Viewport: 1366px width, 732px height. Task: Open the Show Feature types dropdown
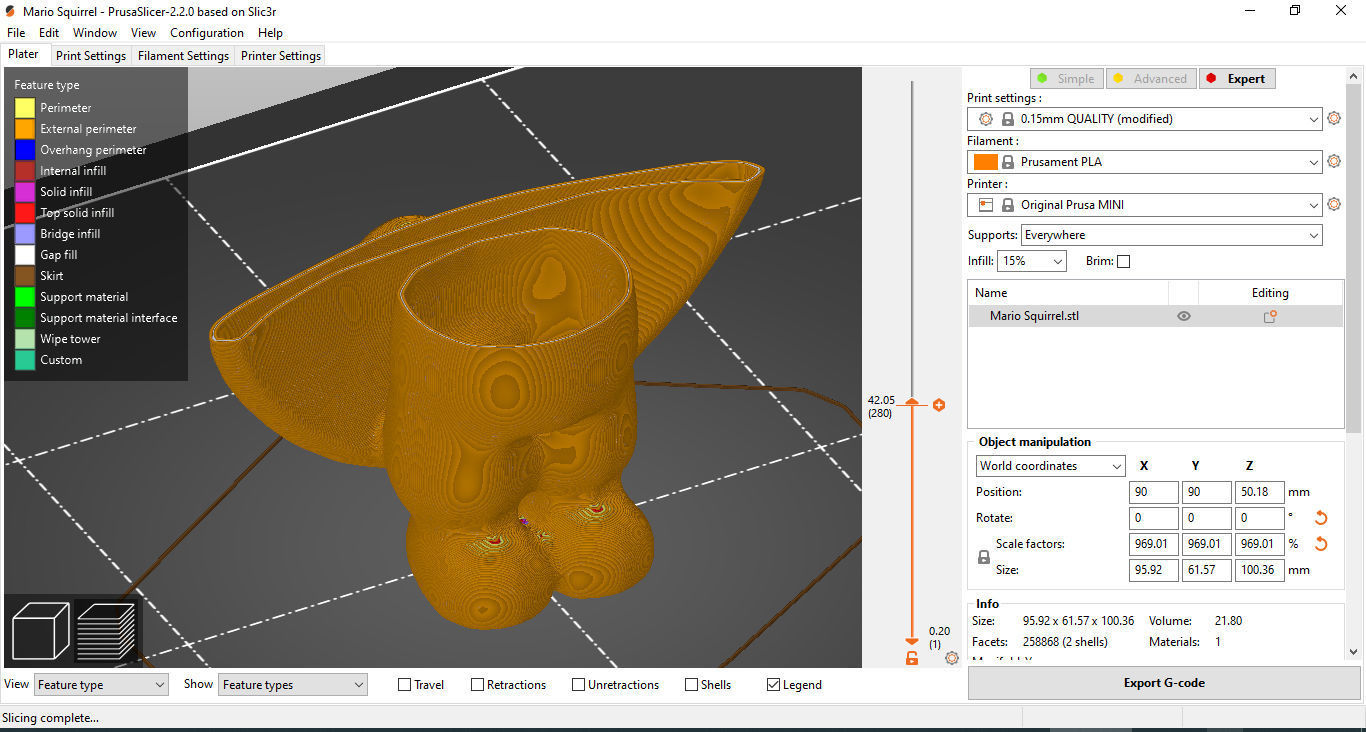(293, 685)
